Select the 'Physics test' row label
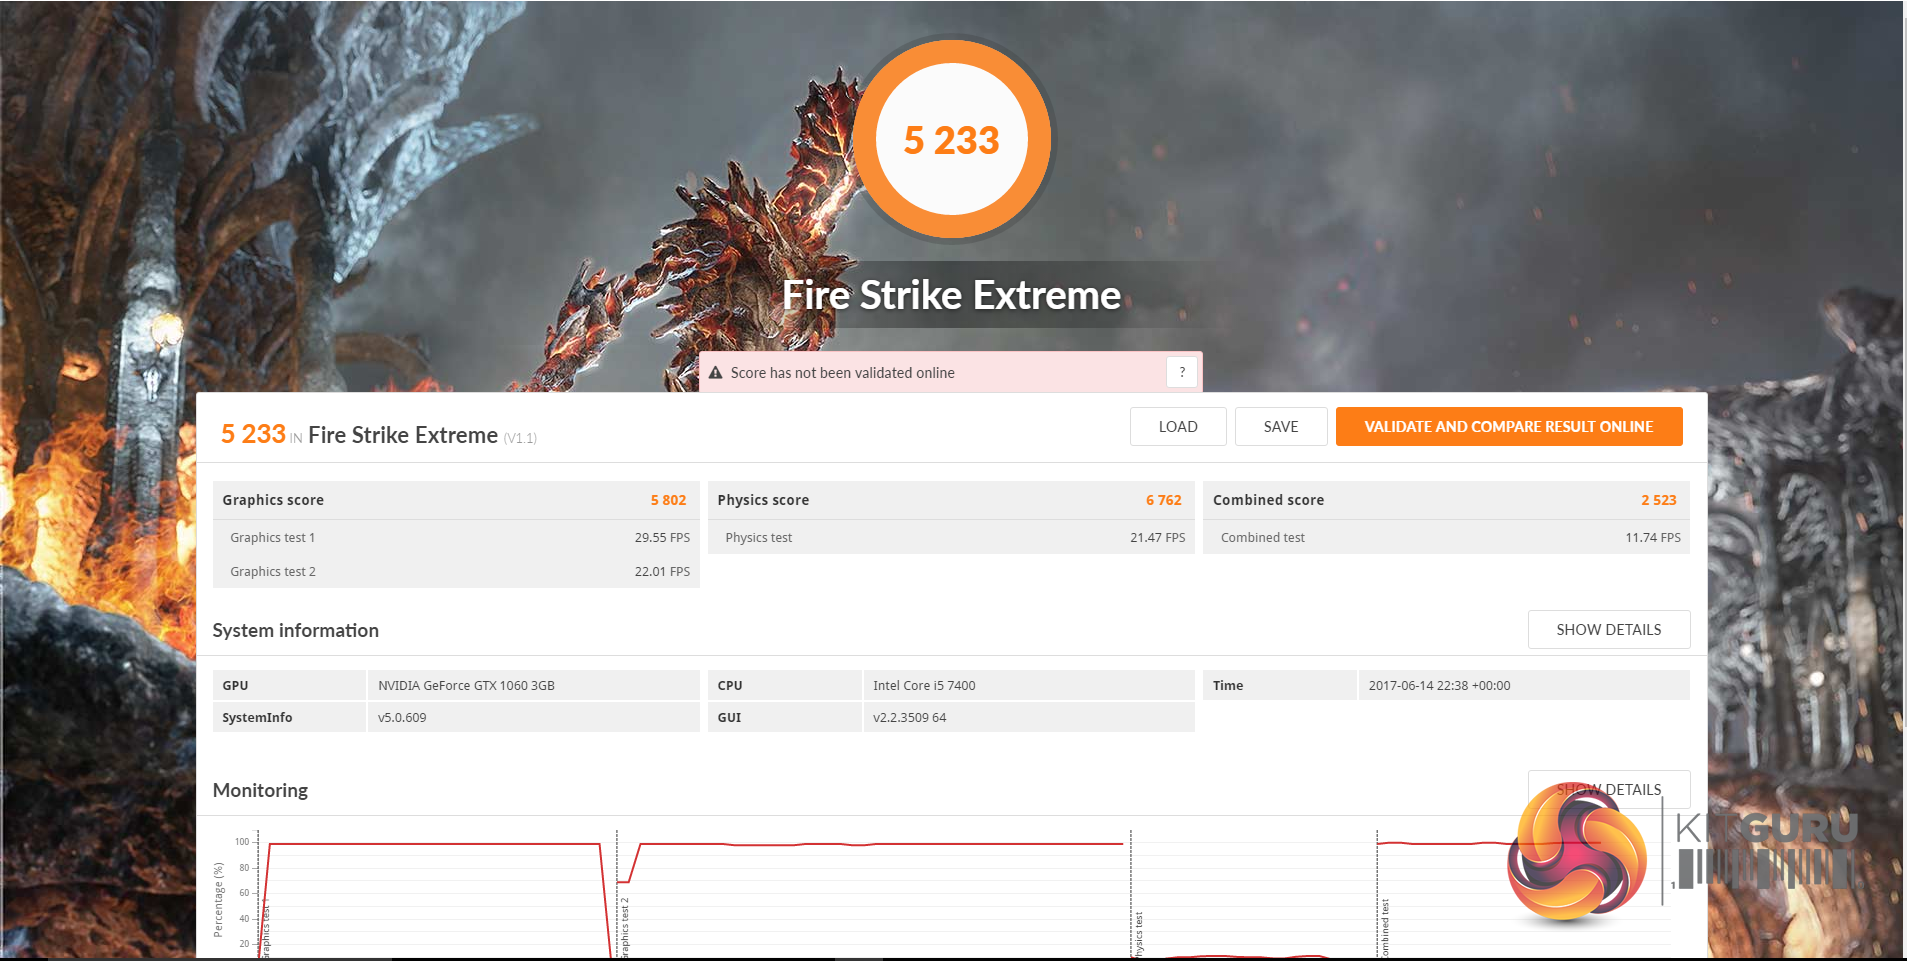Viewport: 1907px width, 961px height. (x=759, y=537)
